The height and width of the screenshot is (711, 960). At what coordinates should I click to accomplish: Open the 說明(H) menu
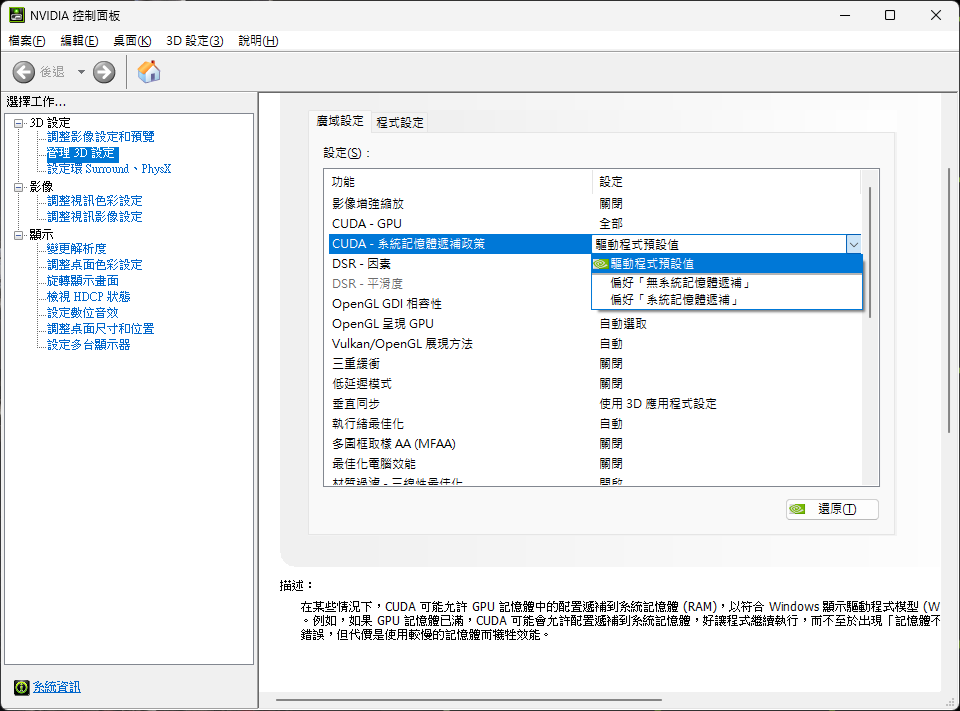[258, 40]
